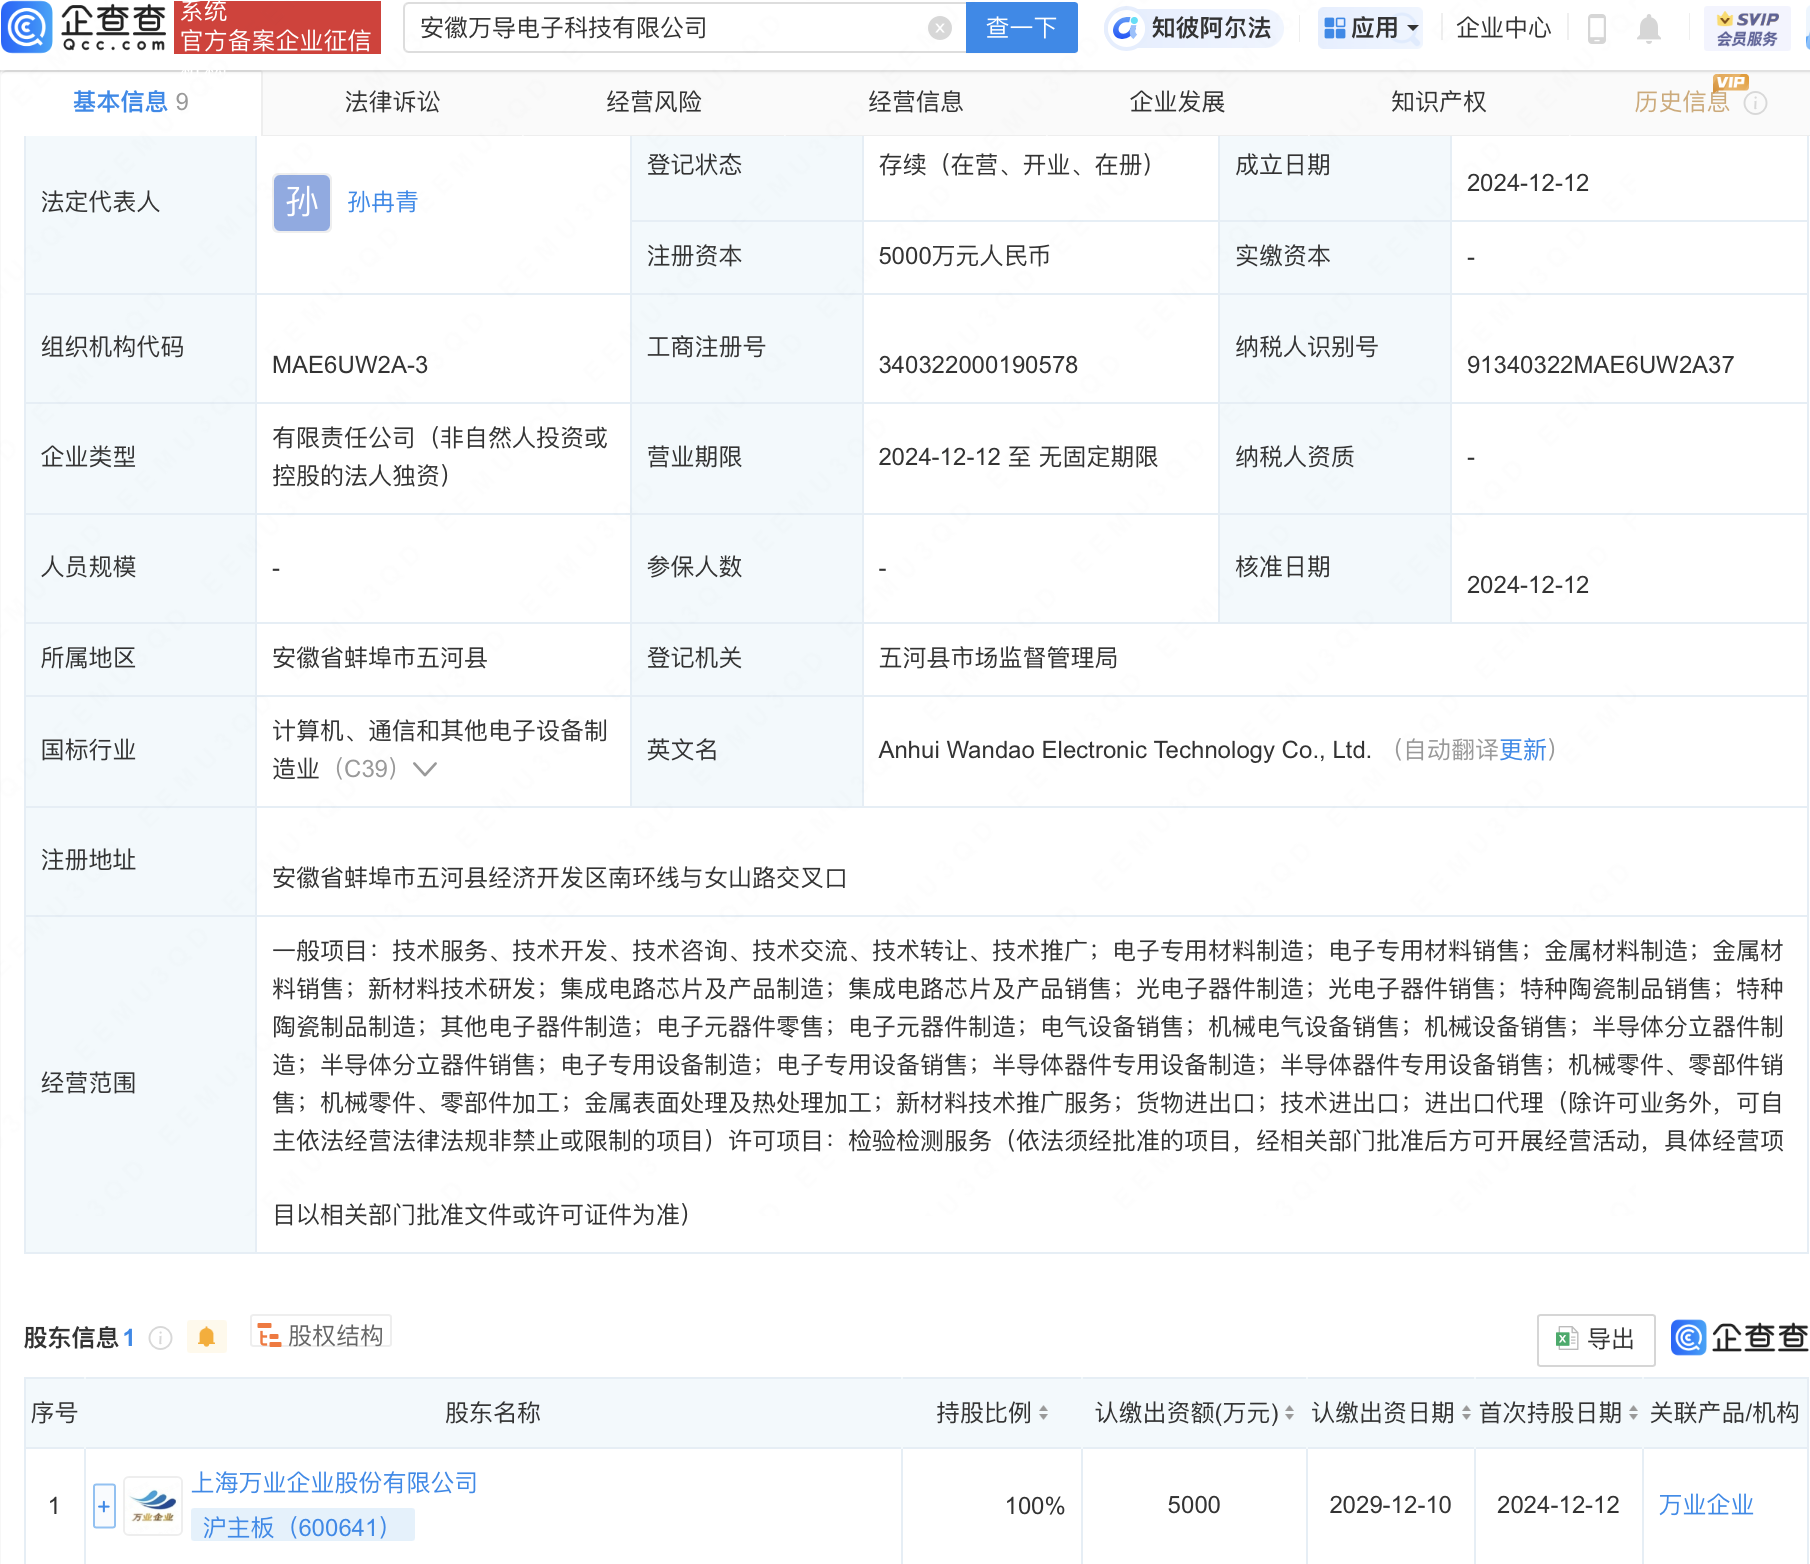Screen dimensions: 1810x1564
Task: Click the Qcc logo in header
Action: tap(85, 27)
